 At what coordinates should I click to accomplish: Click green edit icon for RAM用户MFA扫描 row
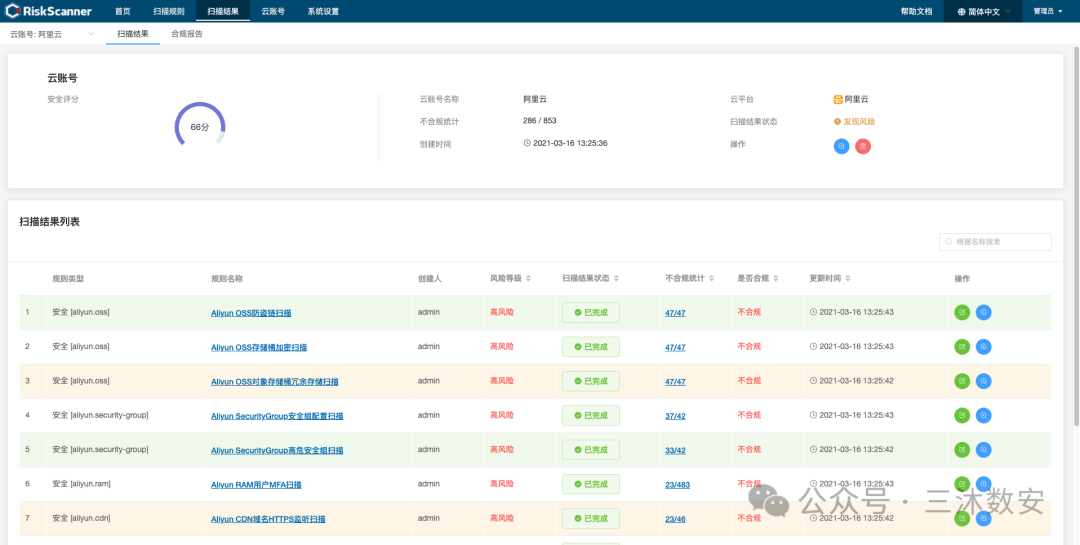(962, 484)
